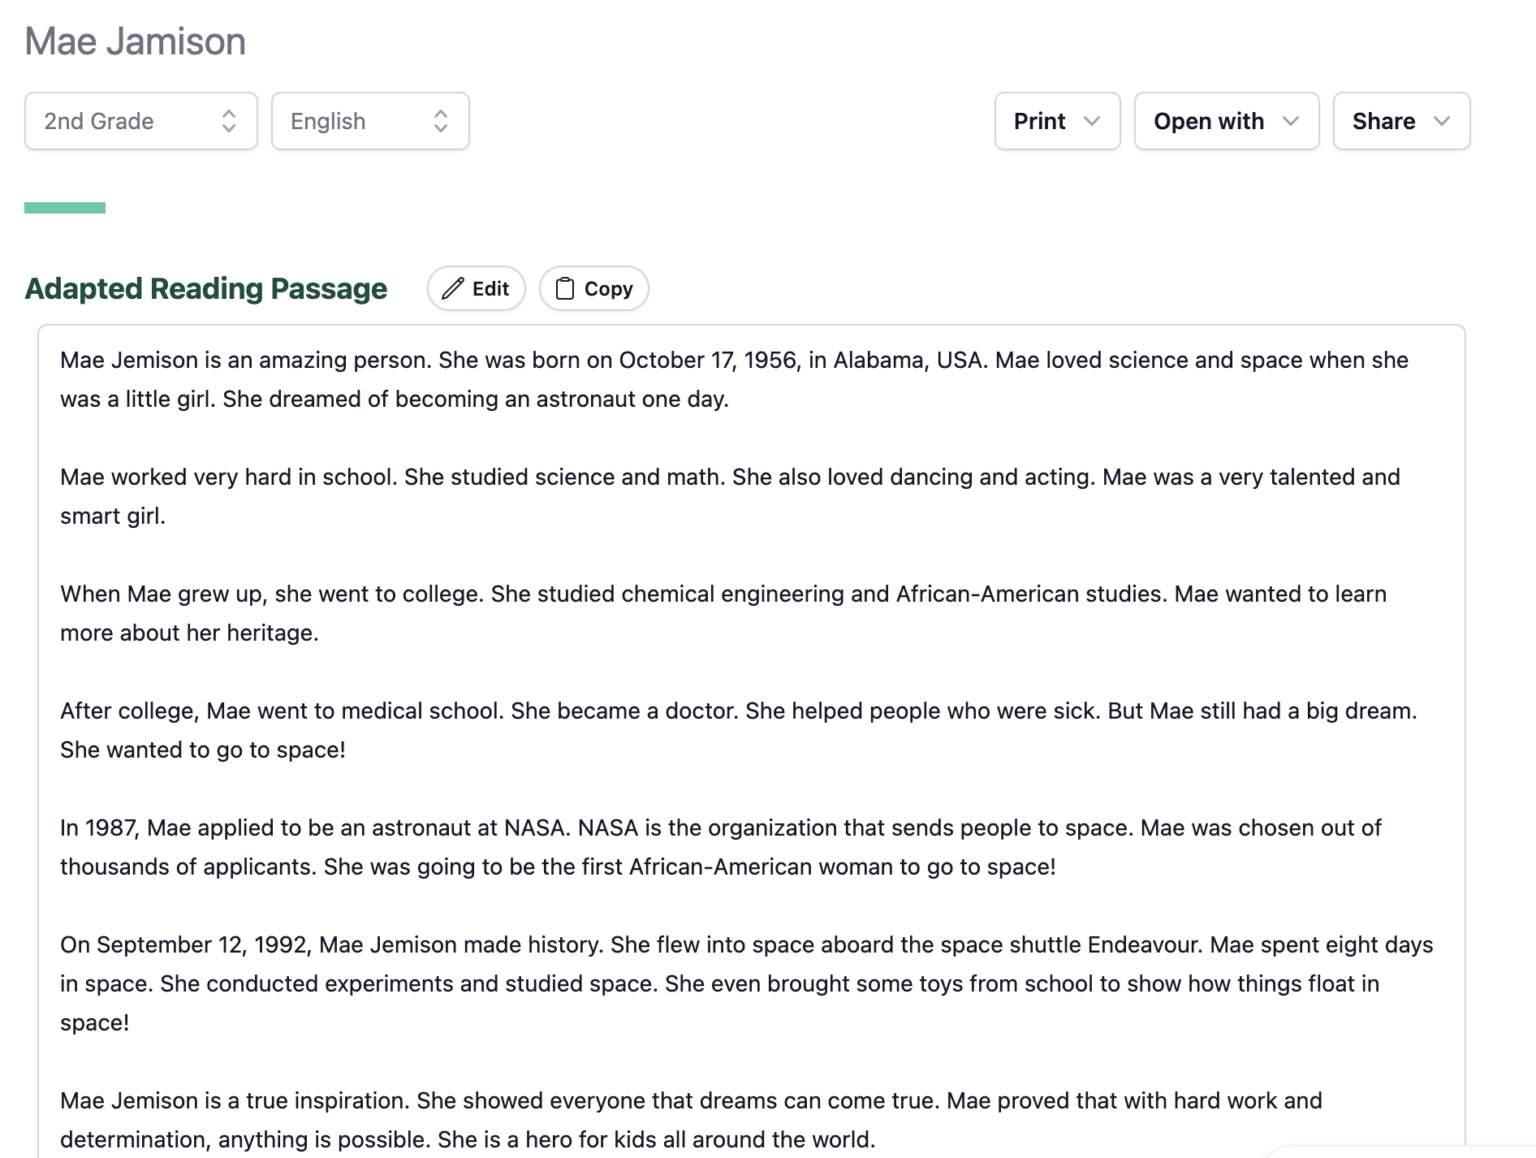Click the chevron arrow next to Open with
The image size is (1536, 1158).
1291,121
